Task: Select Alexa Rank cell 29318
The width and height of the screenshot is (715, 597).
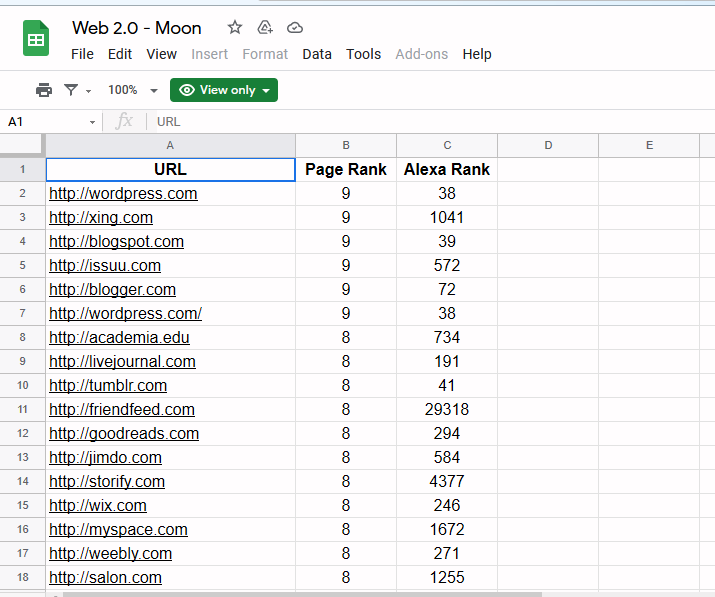Action: click(x=447, y=410)
